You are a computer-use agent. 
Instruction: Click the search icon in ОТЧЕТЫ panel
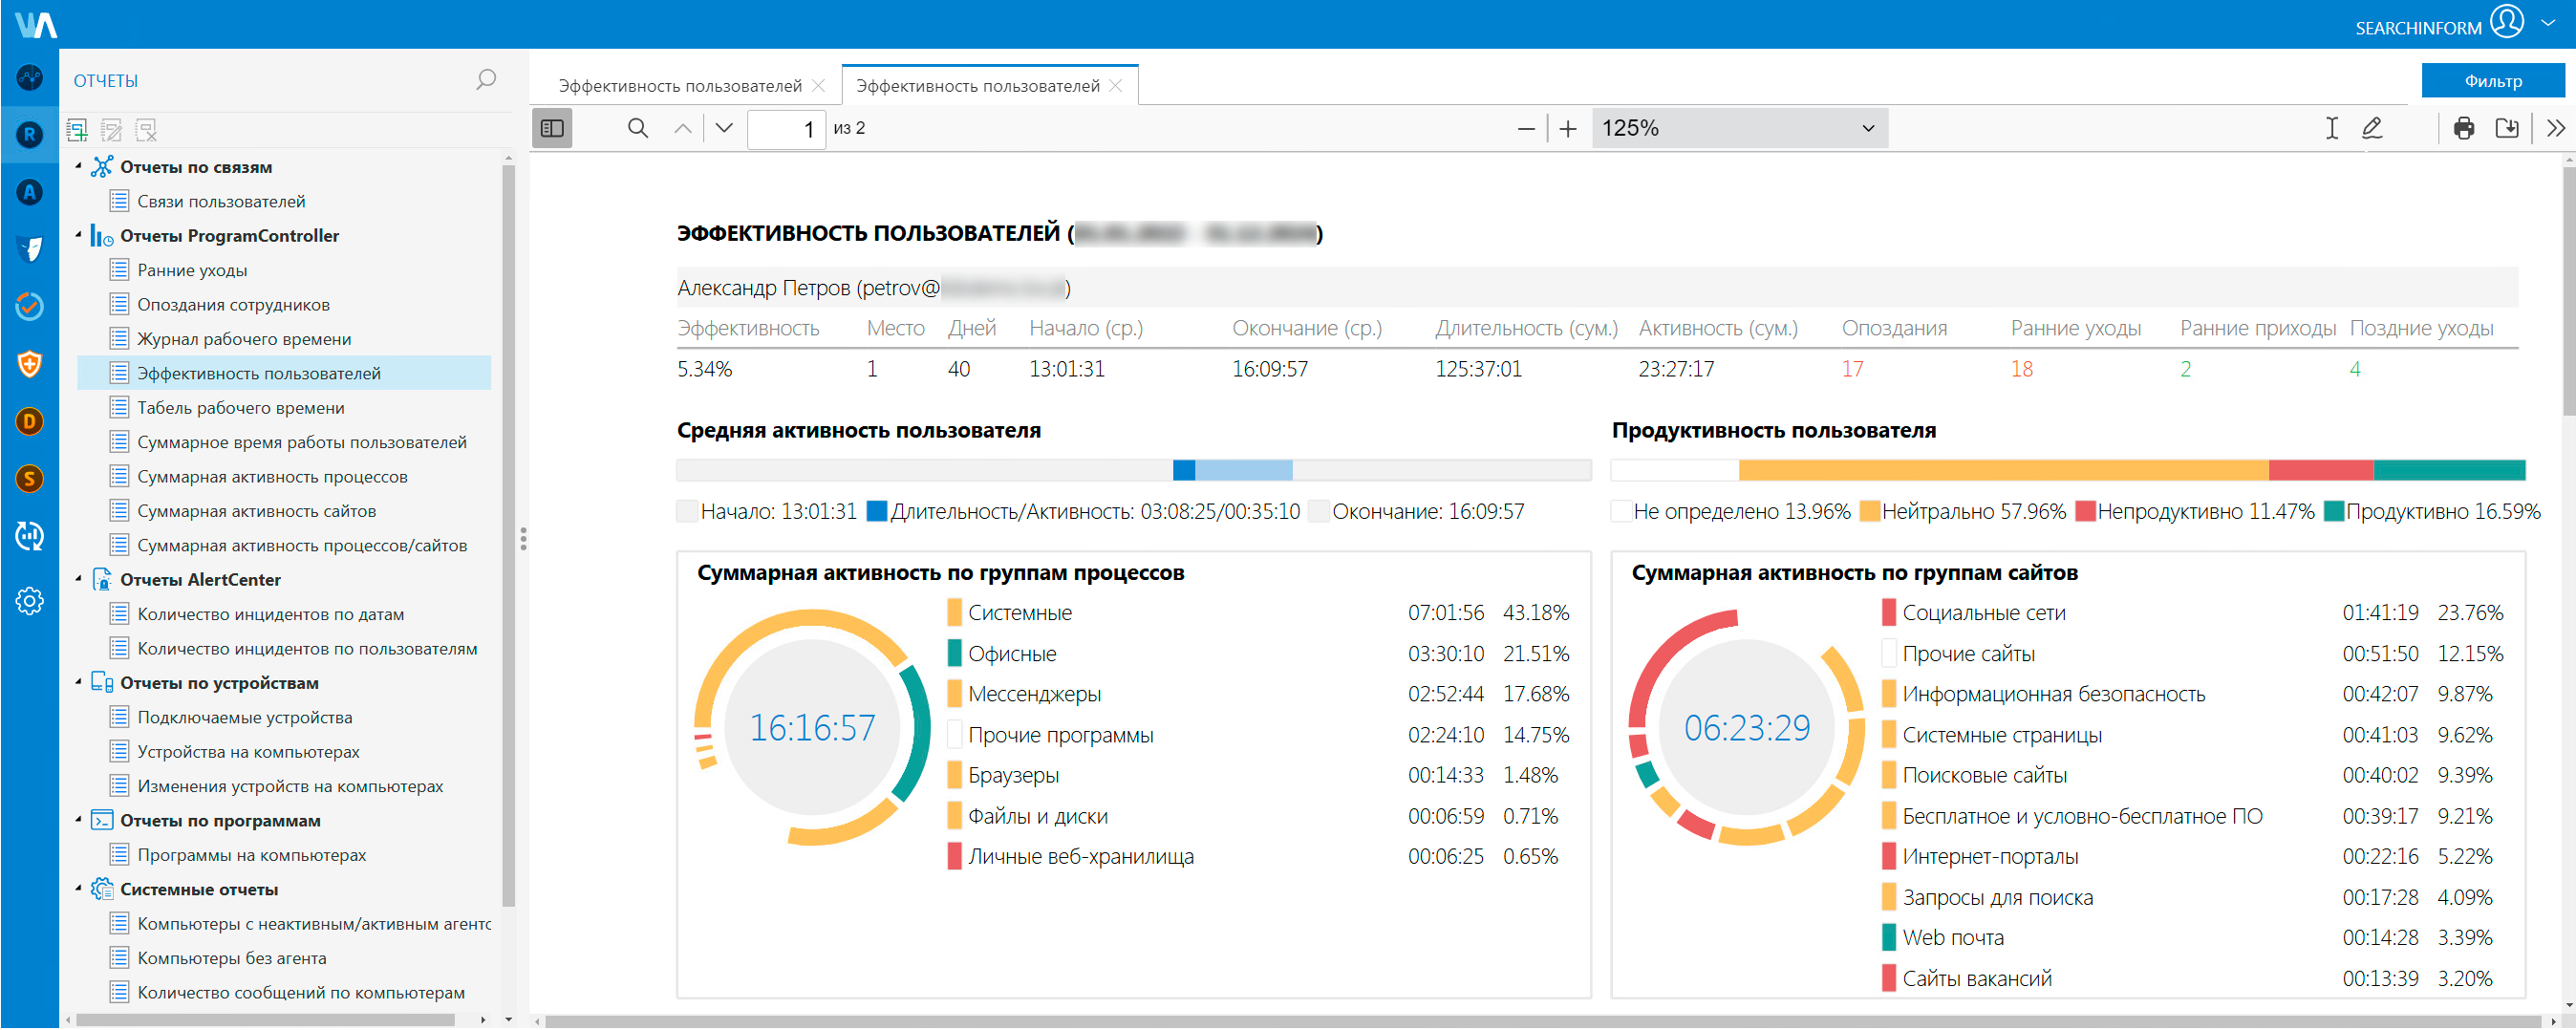coord(486,80)
